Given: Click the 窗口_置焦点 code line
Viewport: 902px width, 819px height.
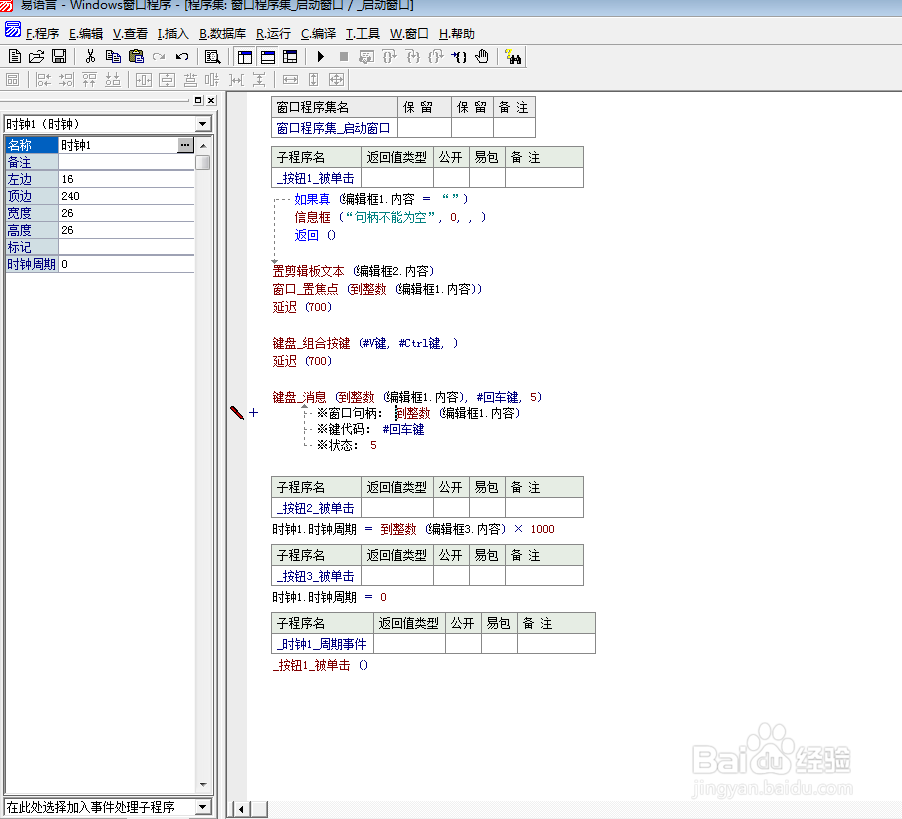Looking at the screenshot, I should coord(377,289).
